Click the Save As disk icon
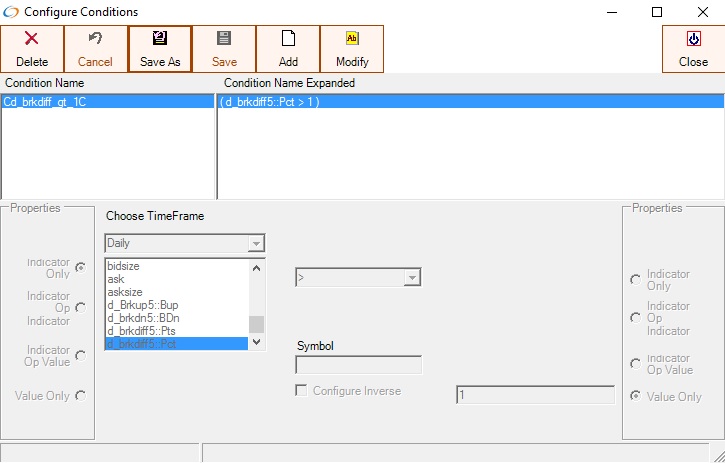This screenshot has height=463, width=725. 160,39
